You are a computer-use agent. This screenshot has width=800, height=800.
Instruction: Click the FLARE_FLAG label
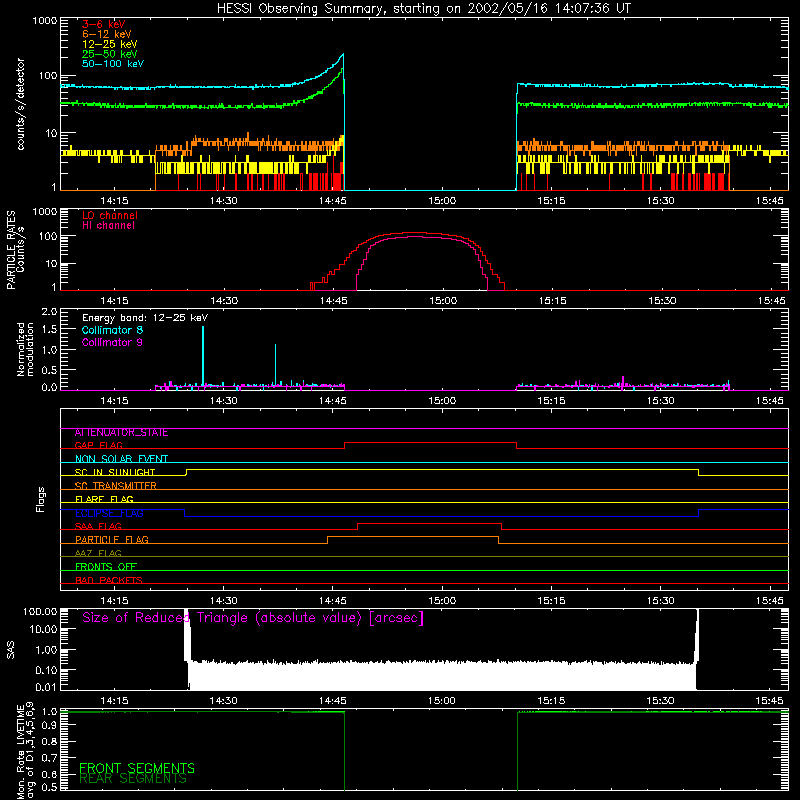click(104, 499)
